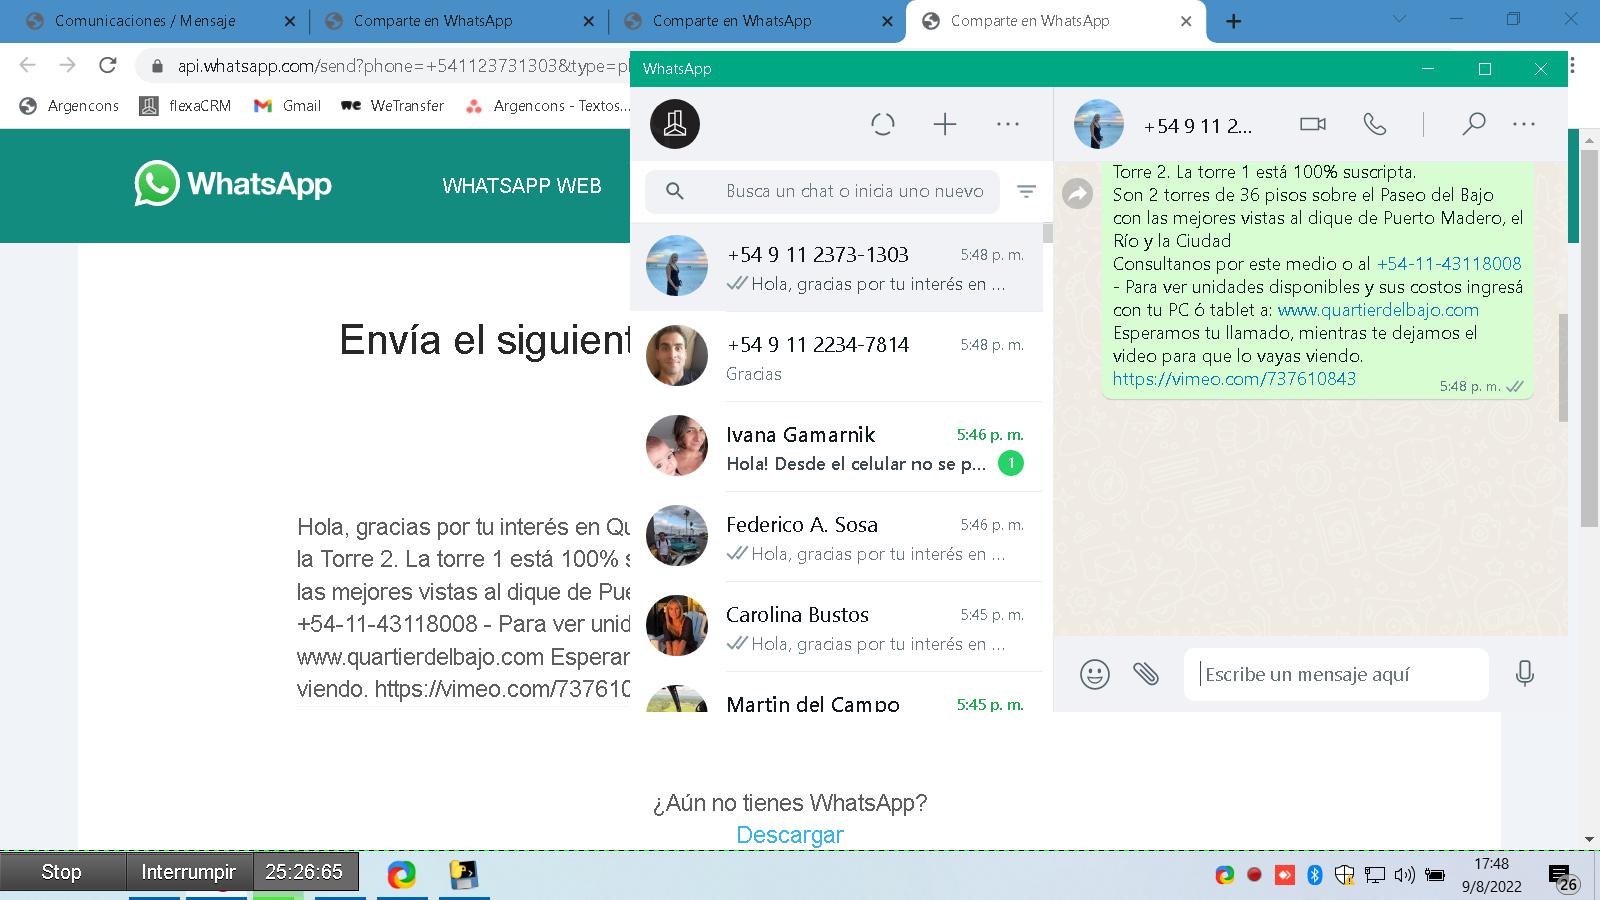Screen dimensions: 1600x900
Task: Toggle unread chats filter icon
Action: (x=1027, y=191)
